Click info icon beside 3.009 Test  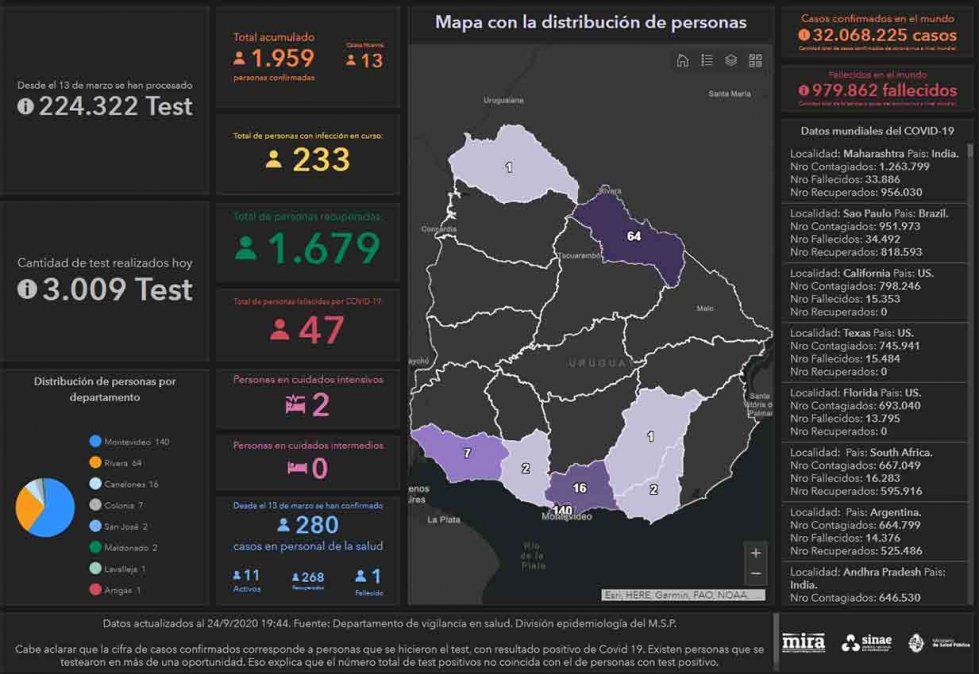point(27,289)
